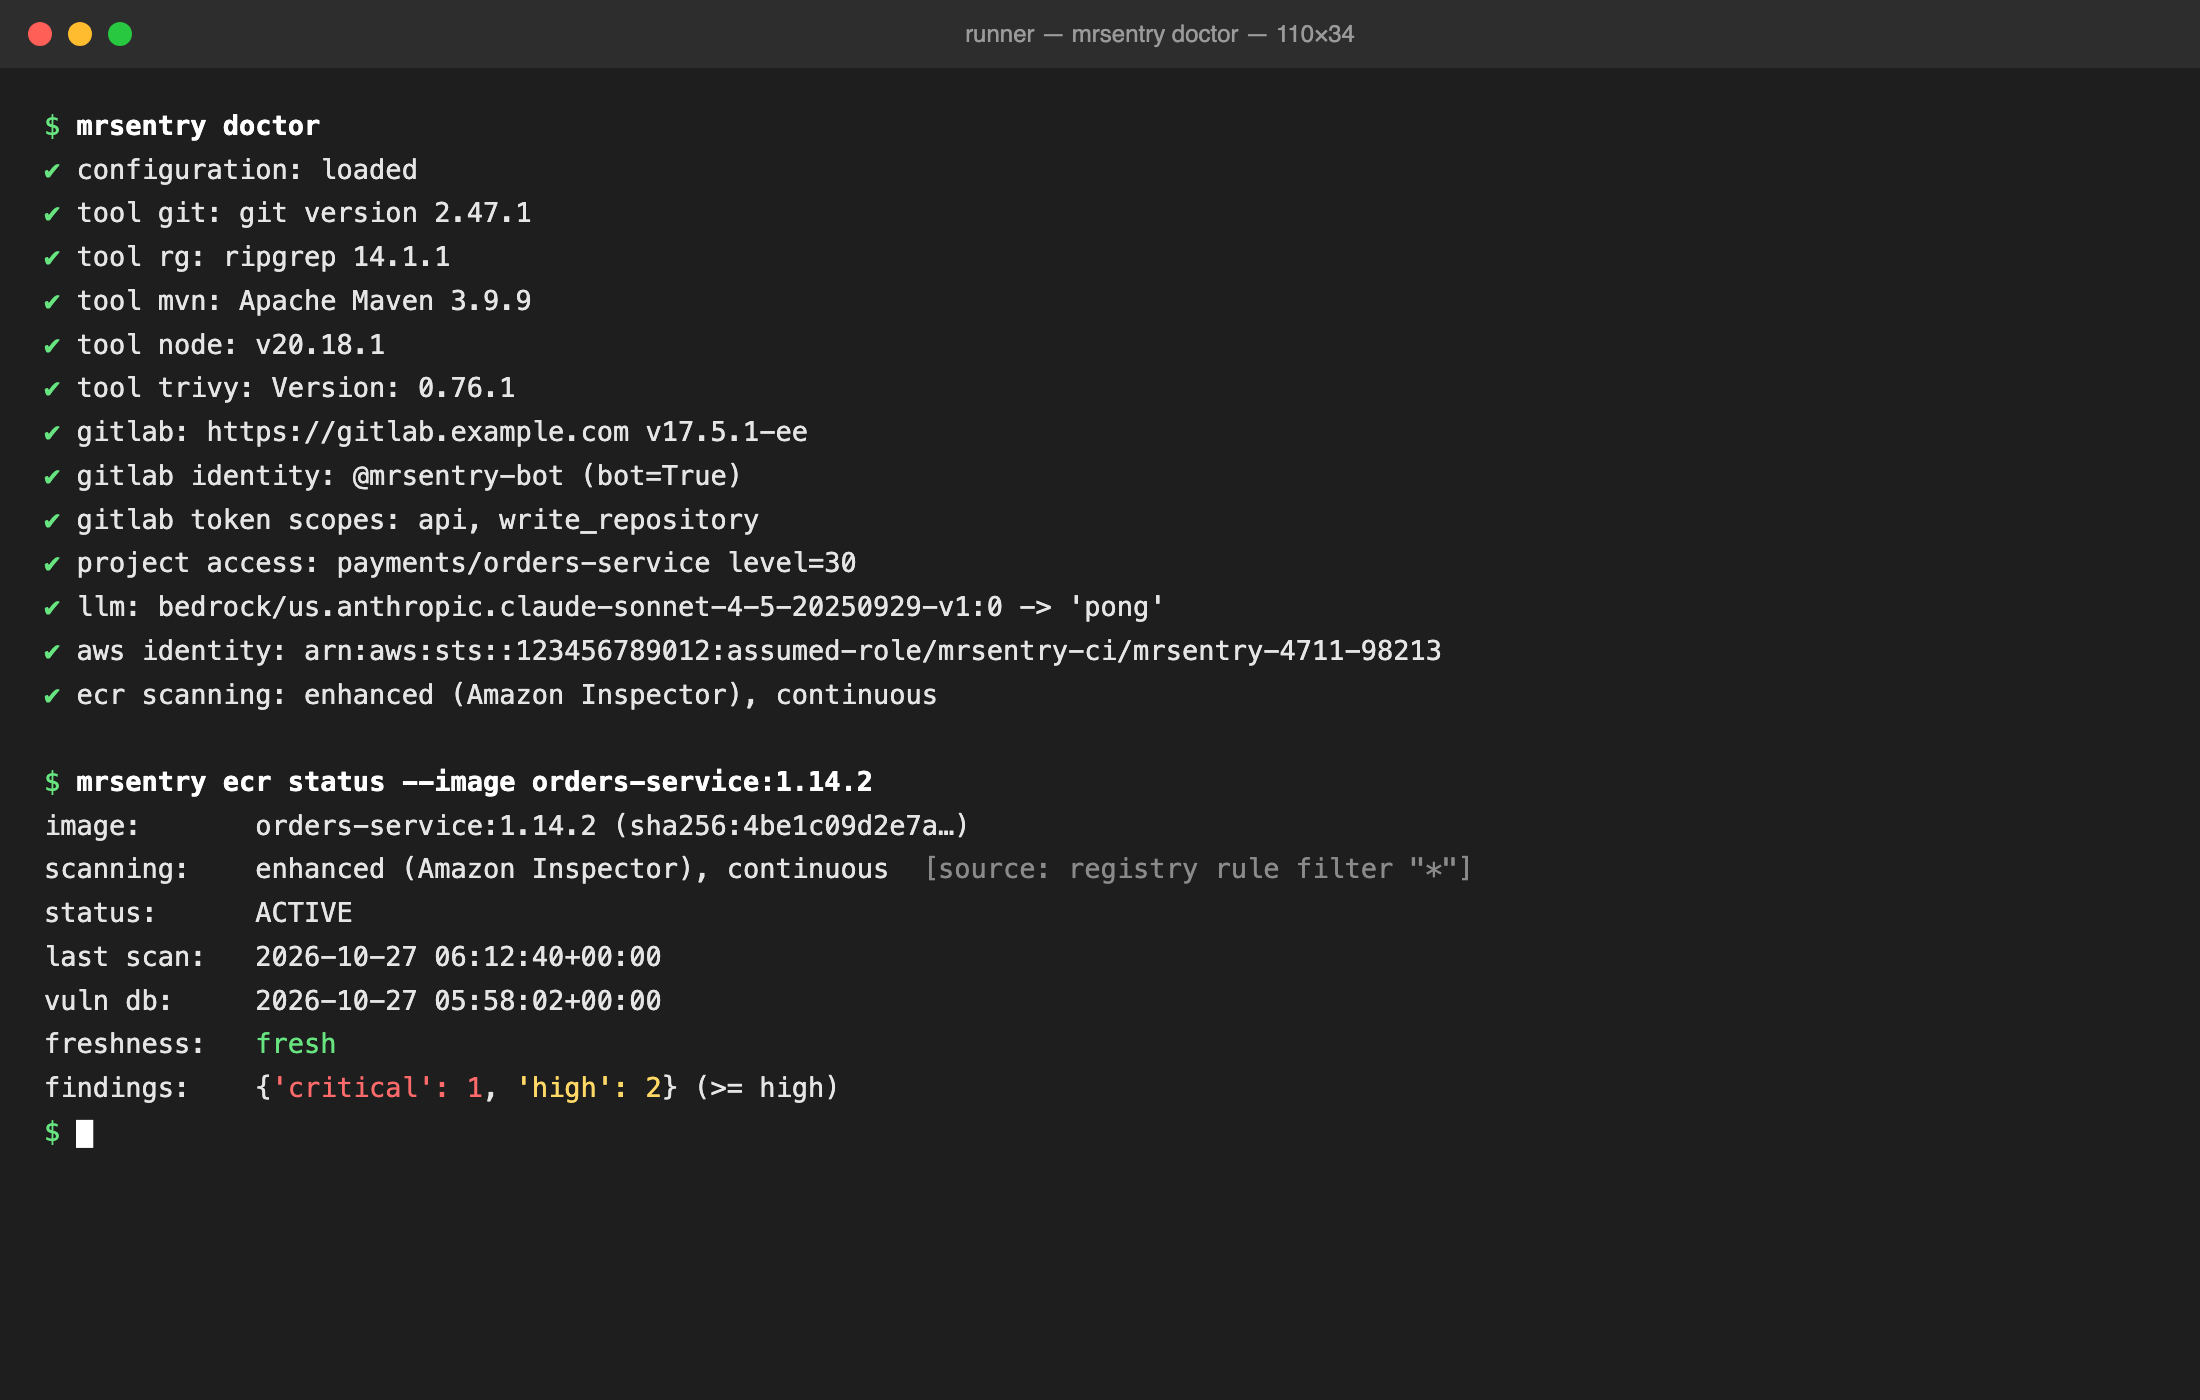Image resolution: width=2200 pixels, height=1400 pixels.
Task: Click the text 'git version 2.47.1'
Action: 385,213
